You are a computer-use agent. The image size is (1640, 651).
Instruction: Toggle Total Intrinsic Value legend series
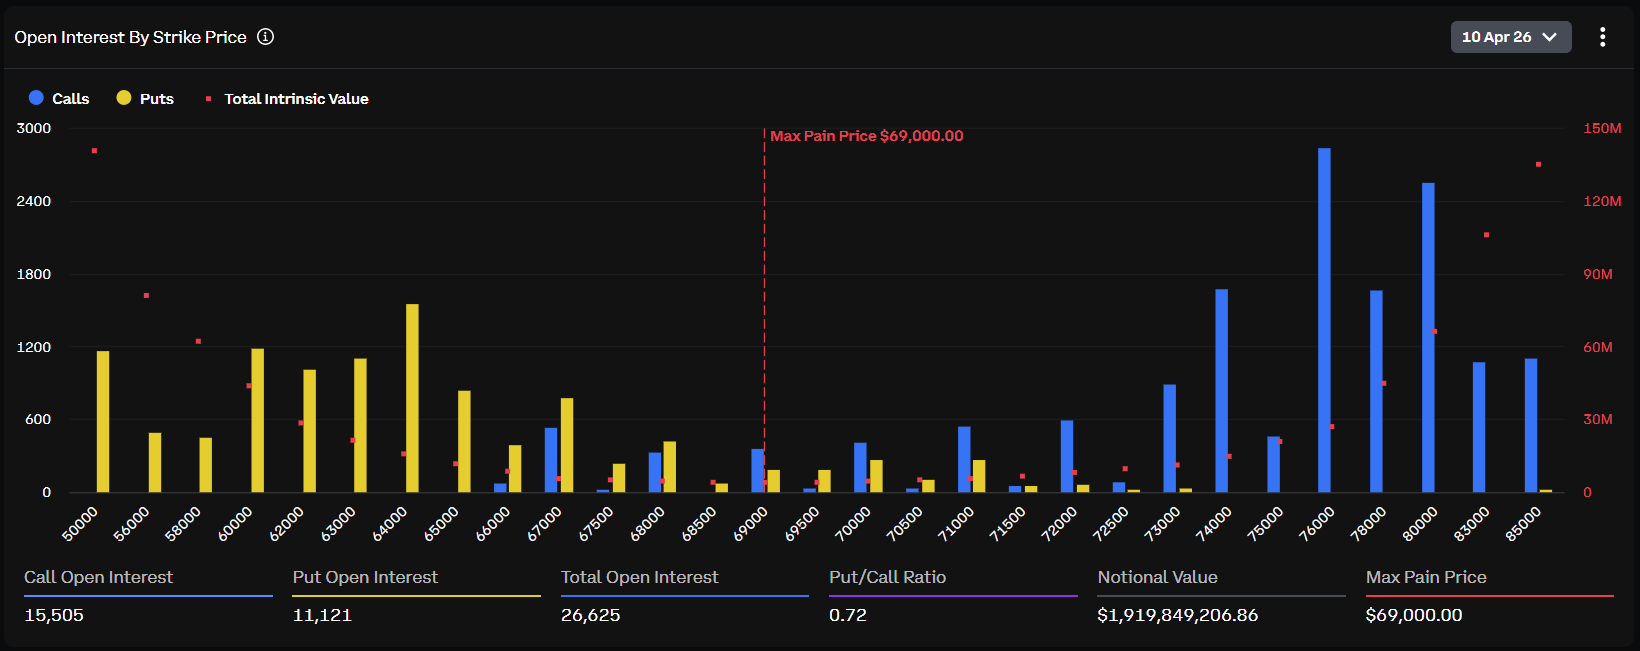[296, 98]
